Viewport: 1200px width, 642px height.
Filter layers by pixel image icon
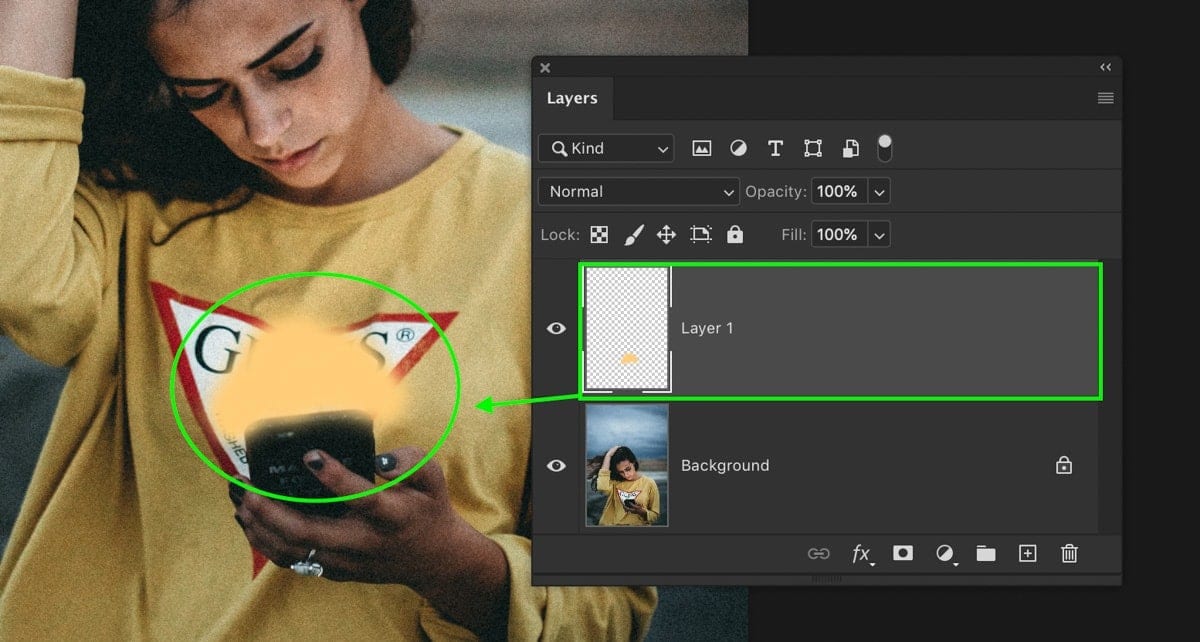(x=702, y=148)
